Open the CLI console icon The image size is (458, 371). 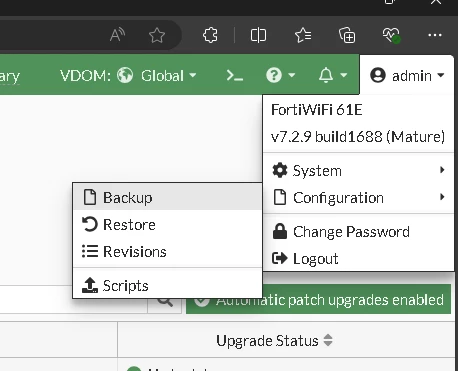[x=235, y=76]
